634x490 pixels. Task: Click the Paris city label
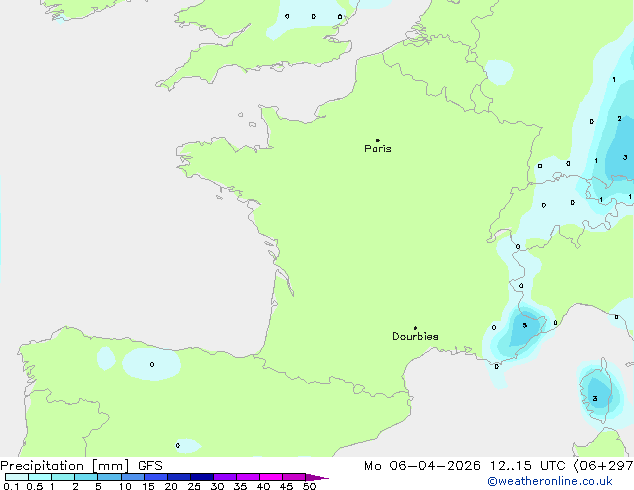click(378, 149)
